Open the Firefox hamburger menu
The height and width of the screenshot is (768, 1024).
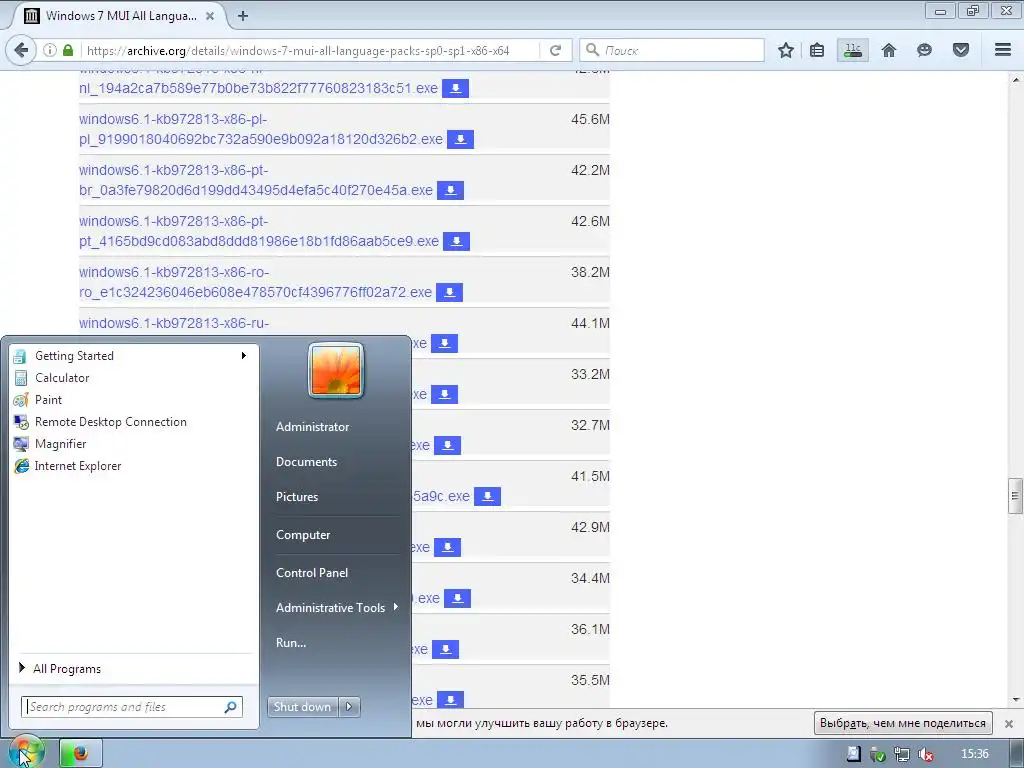point(1003,50)
